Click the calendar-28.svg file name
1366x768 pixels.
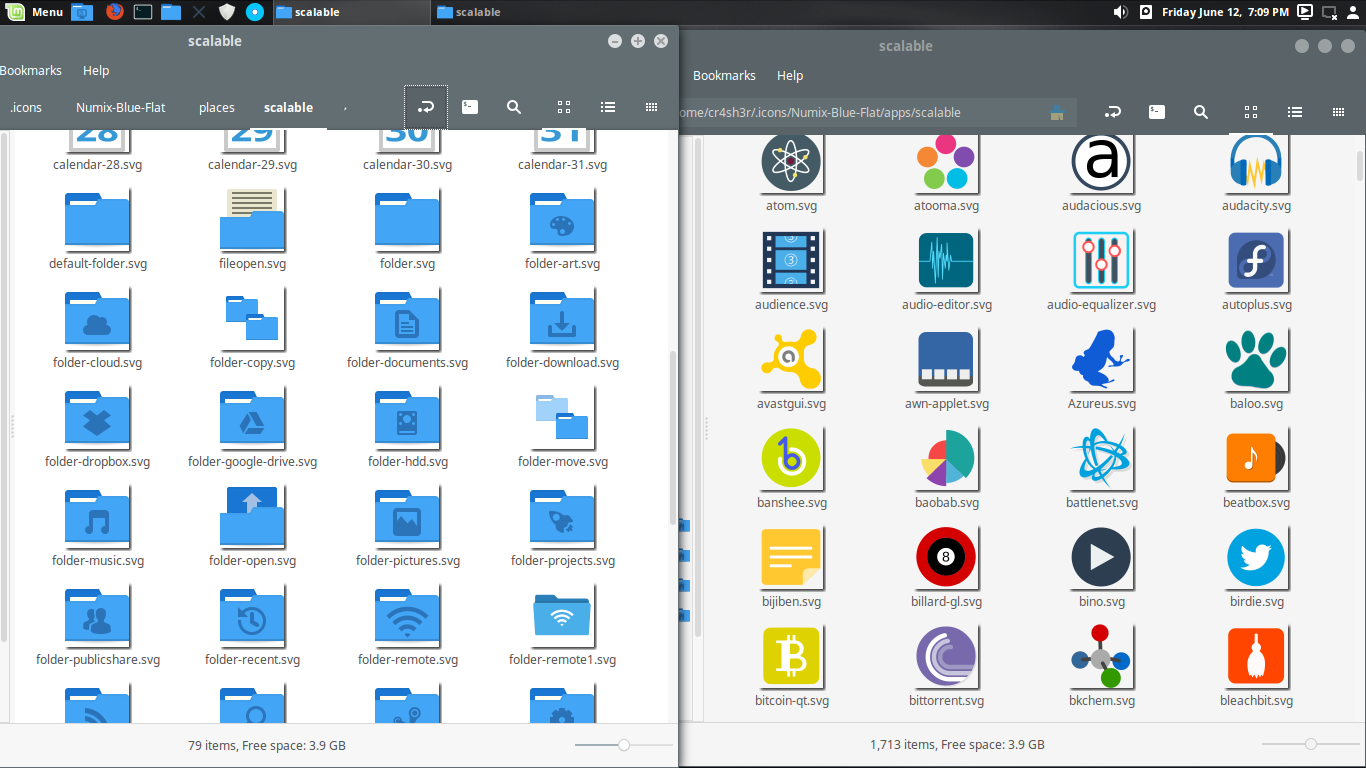98,165
